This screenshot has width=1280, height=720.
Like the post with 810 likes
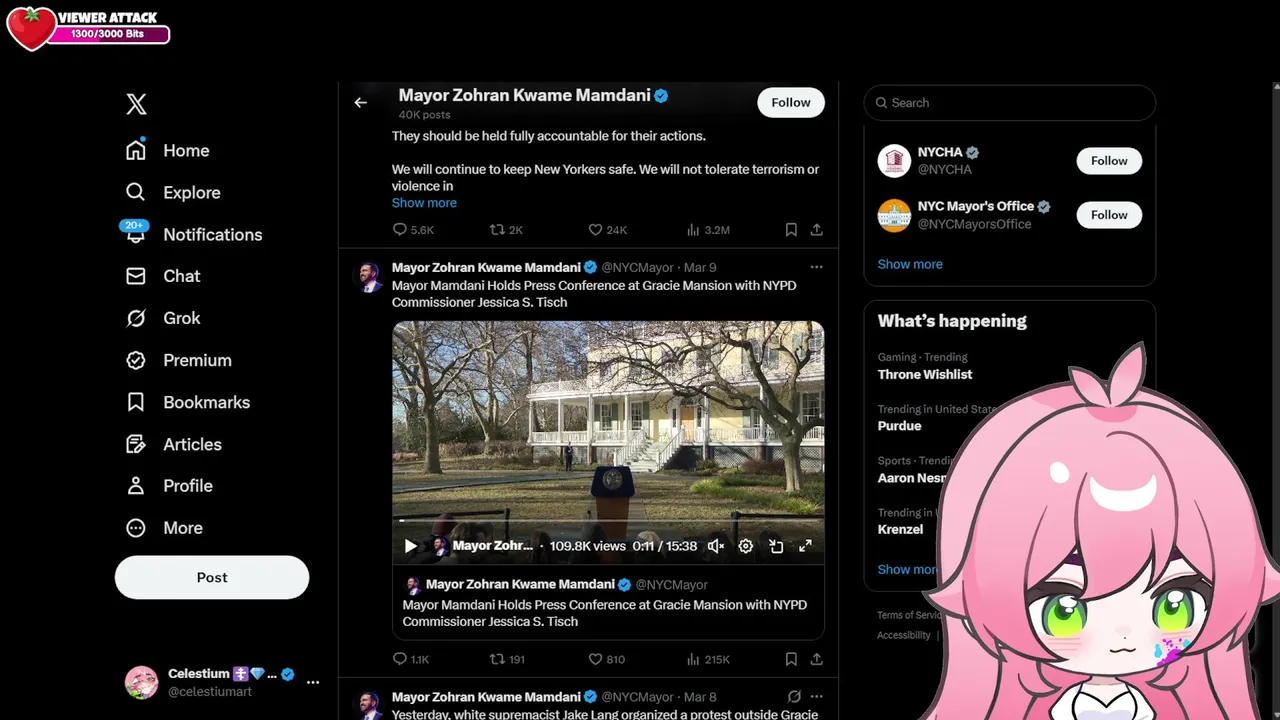tap(606, 660)
